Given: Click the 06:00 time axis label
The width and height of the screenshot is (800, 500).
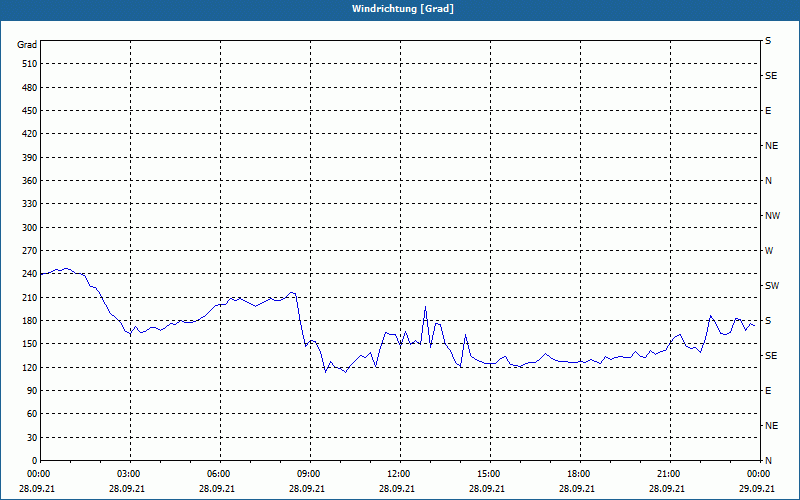Looking at the screenshot, I should [219, 474].
